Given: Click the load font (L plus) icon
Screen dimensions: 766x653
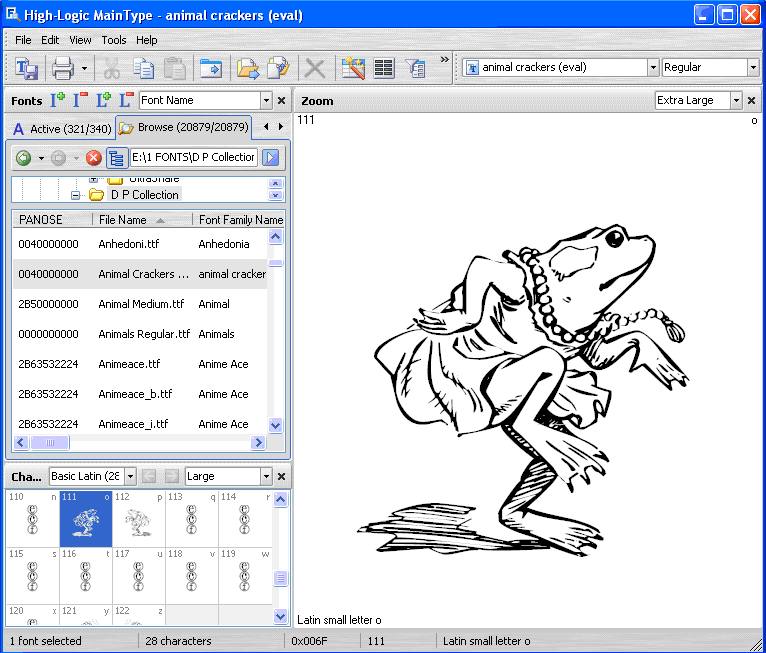Looking at the screenshot, I should [103, 100].
